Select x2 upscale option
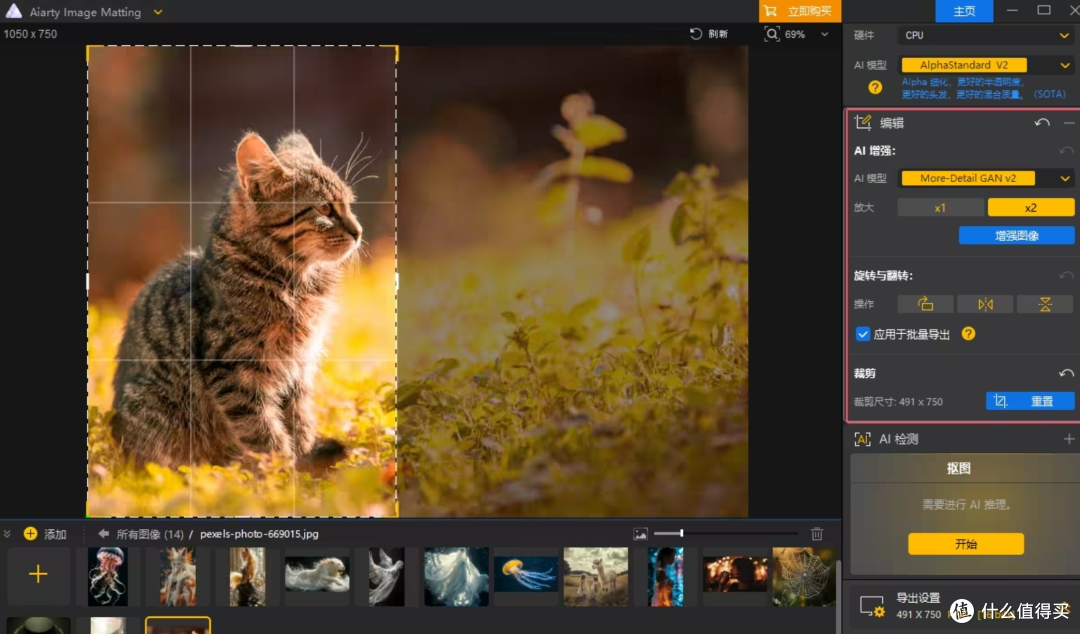Image resolution: width=1080 pixels, height=634 pixels. (x=1030, y=207)
